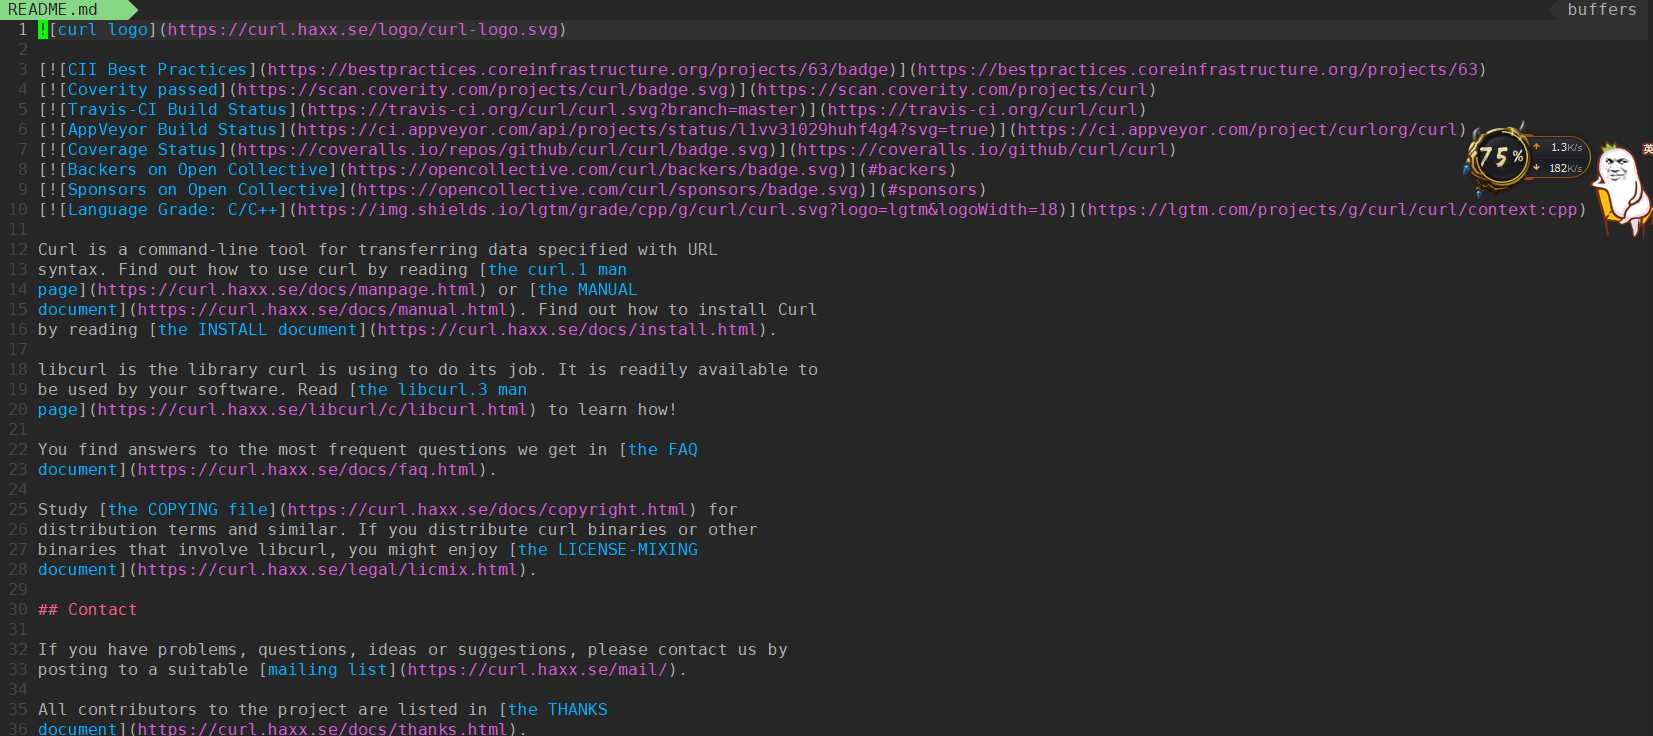Click 'mailing list' link text on line 33
The width and height of the screenshot is (1653, 736).
pyautogui.click(x=328, y=669)
